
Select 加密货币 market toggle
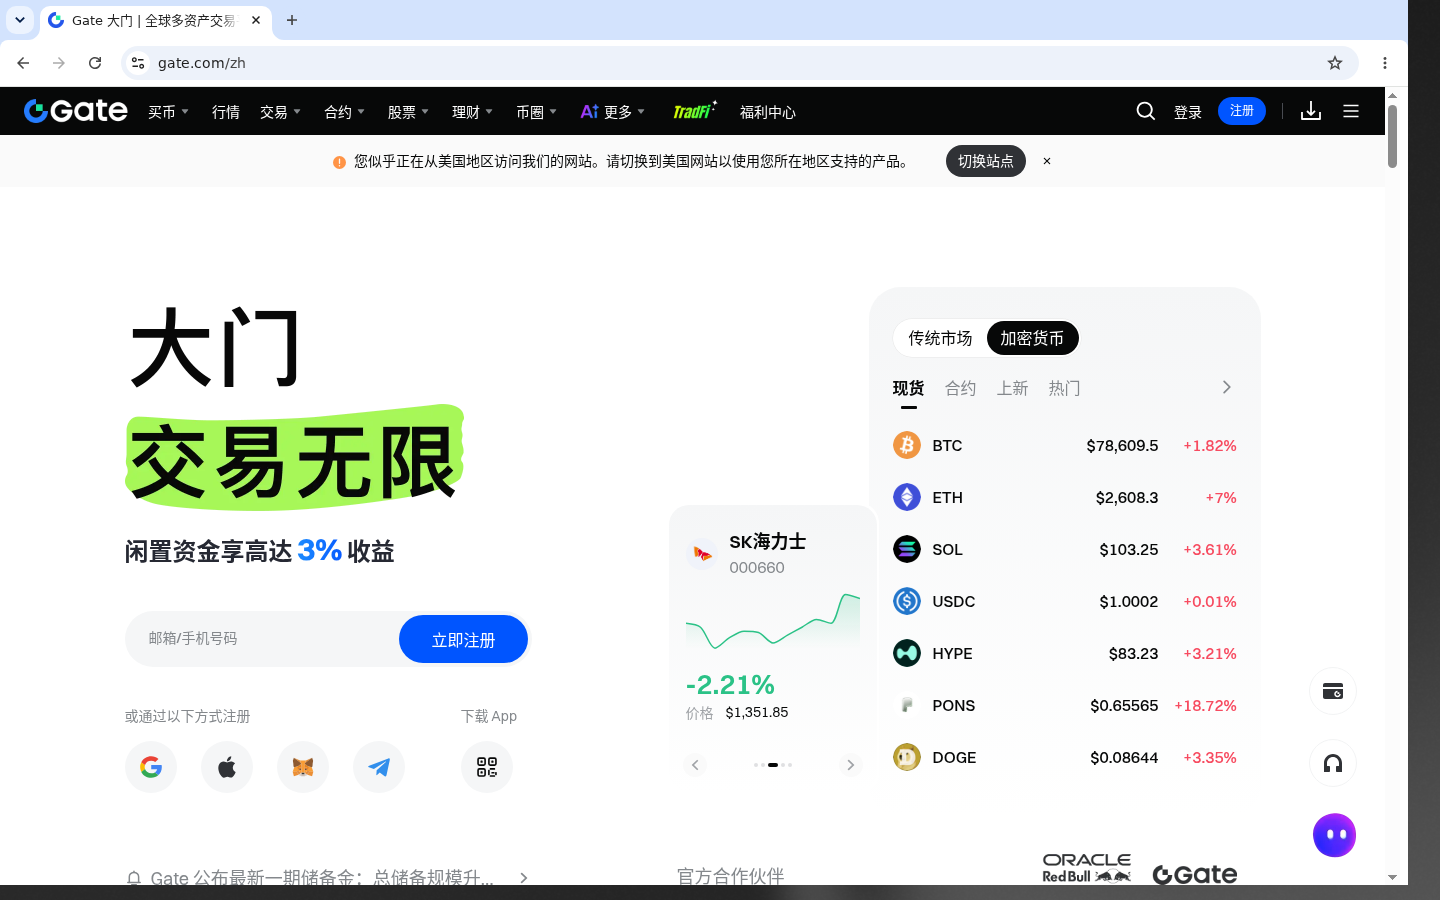(1032, 338)
